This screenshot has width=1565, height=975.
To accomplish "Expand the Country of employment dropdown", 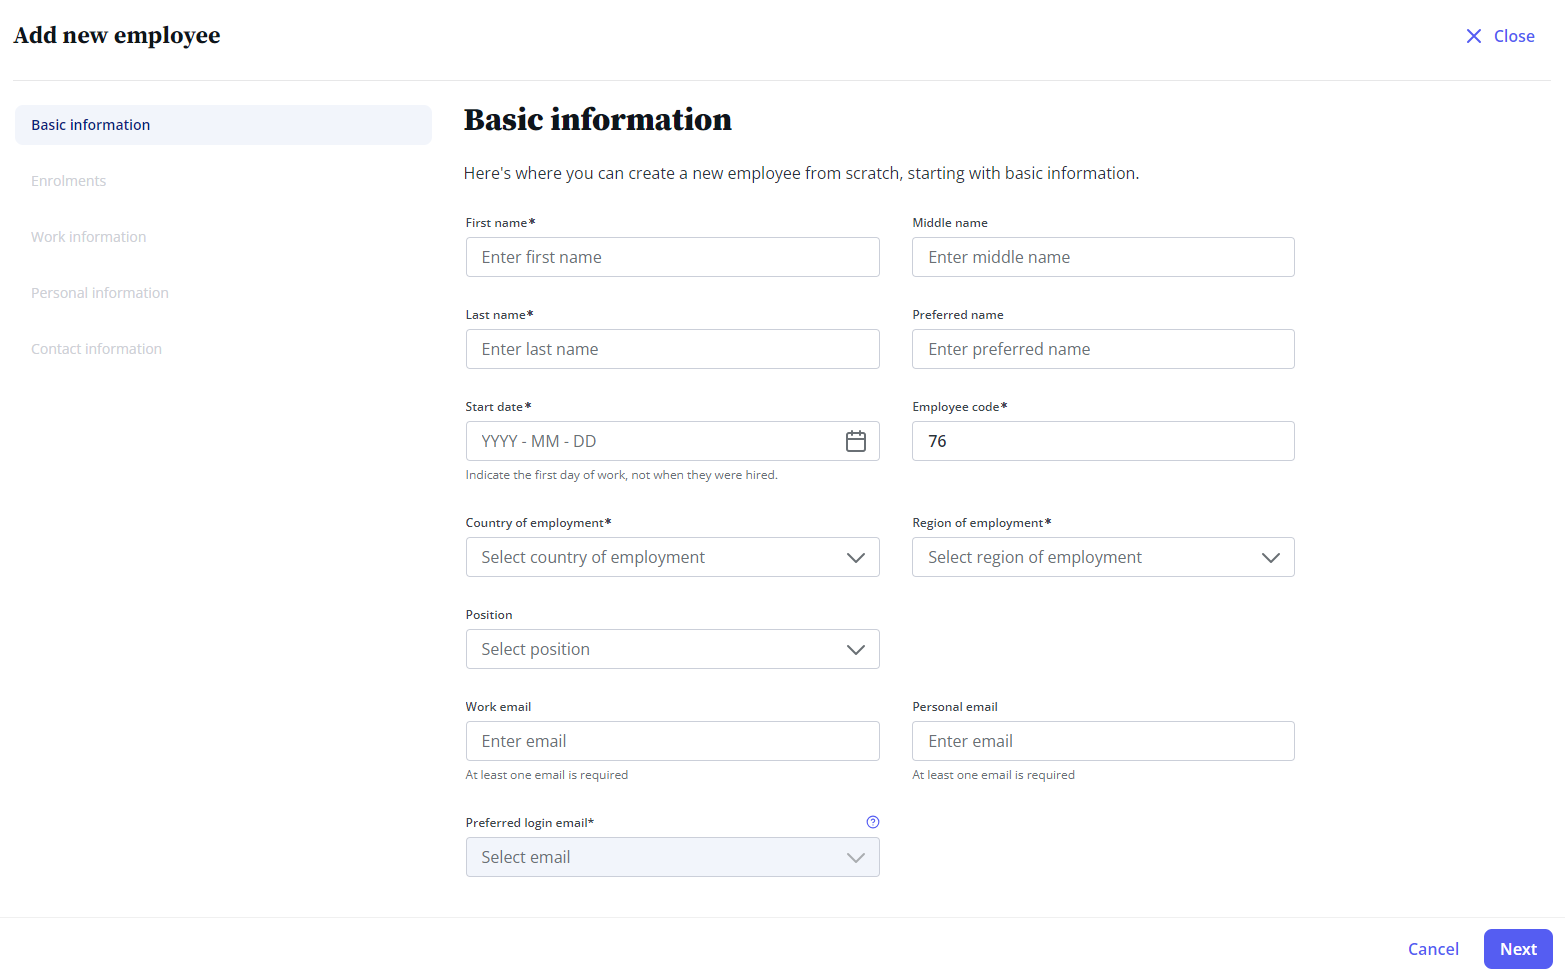I will click(673, 557).
